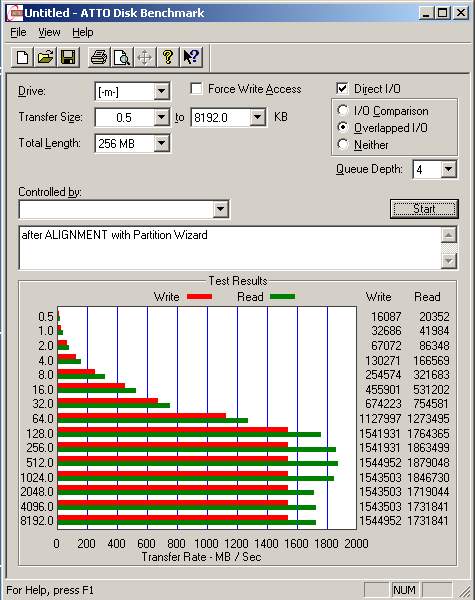This screenshot has height=600, width=475.
Task: Expand the maximum Transfer Size dropdown 8192.0
Action: [x=258, y=117]
